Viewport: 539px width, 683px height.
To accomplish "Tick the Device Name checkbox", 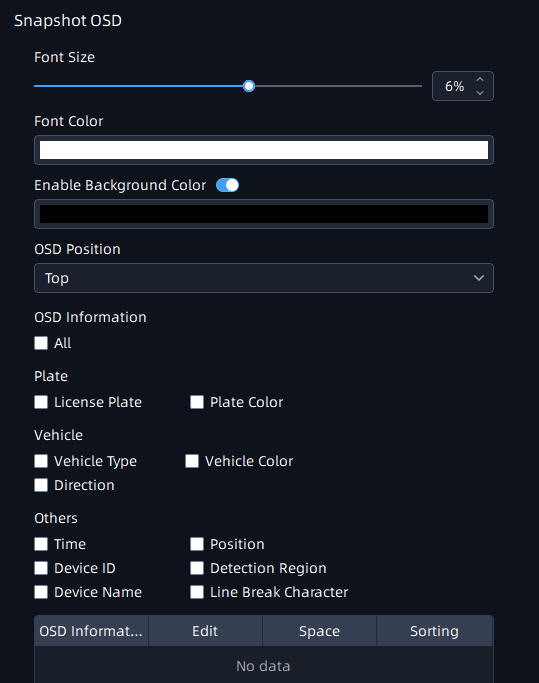I will (x=41, y=592).
